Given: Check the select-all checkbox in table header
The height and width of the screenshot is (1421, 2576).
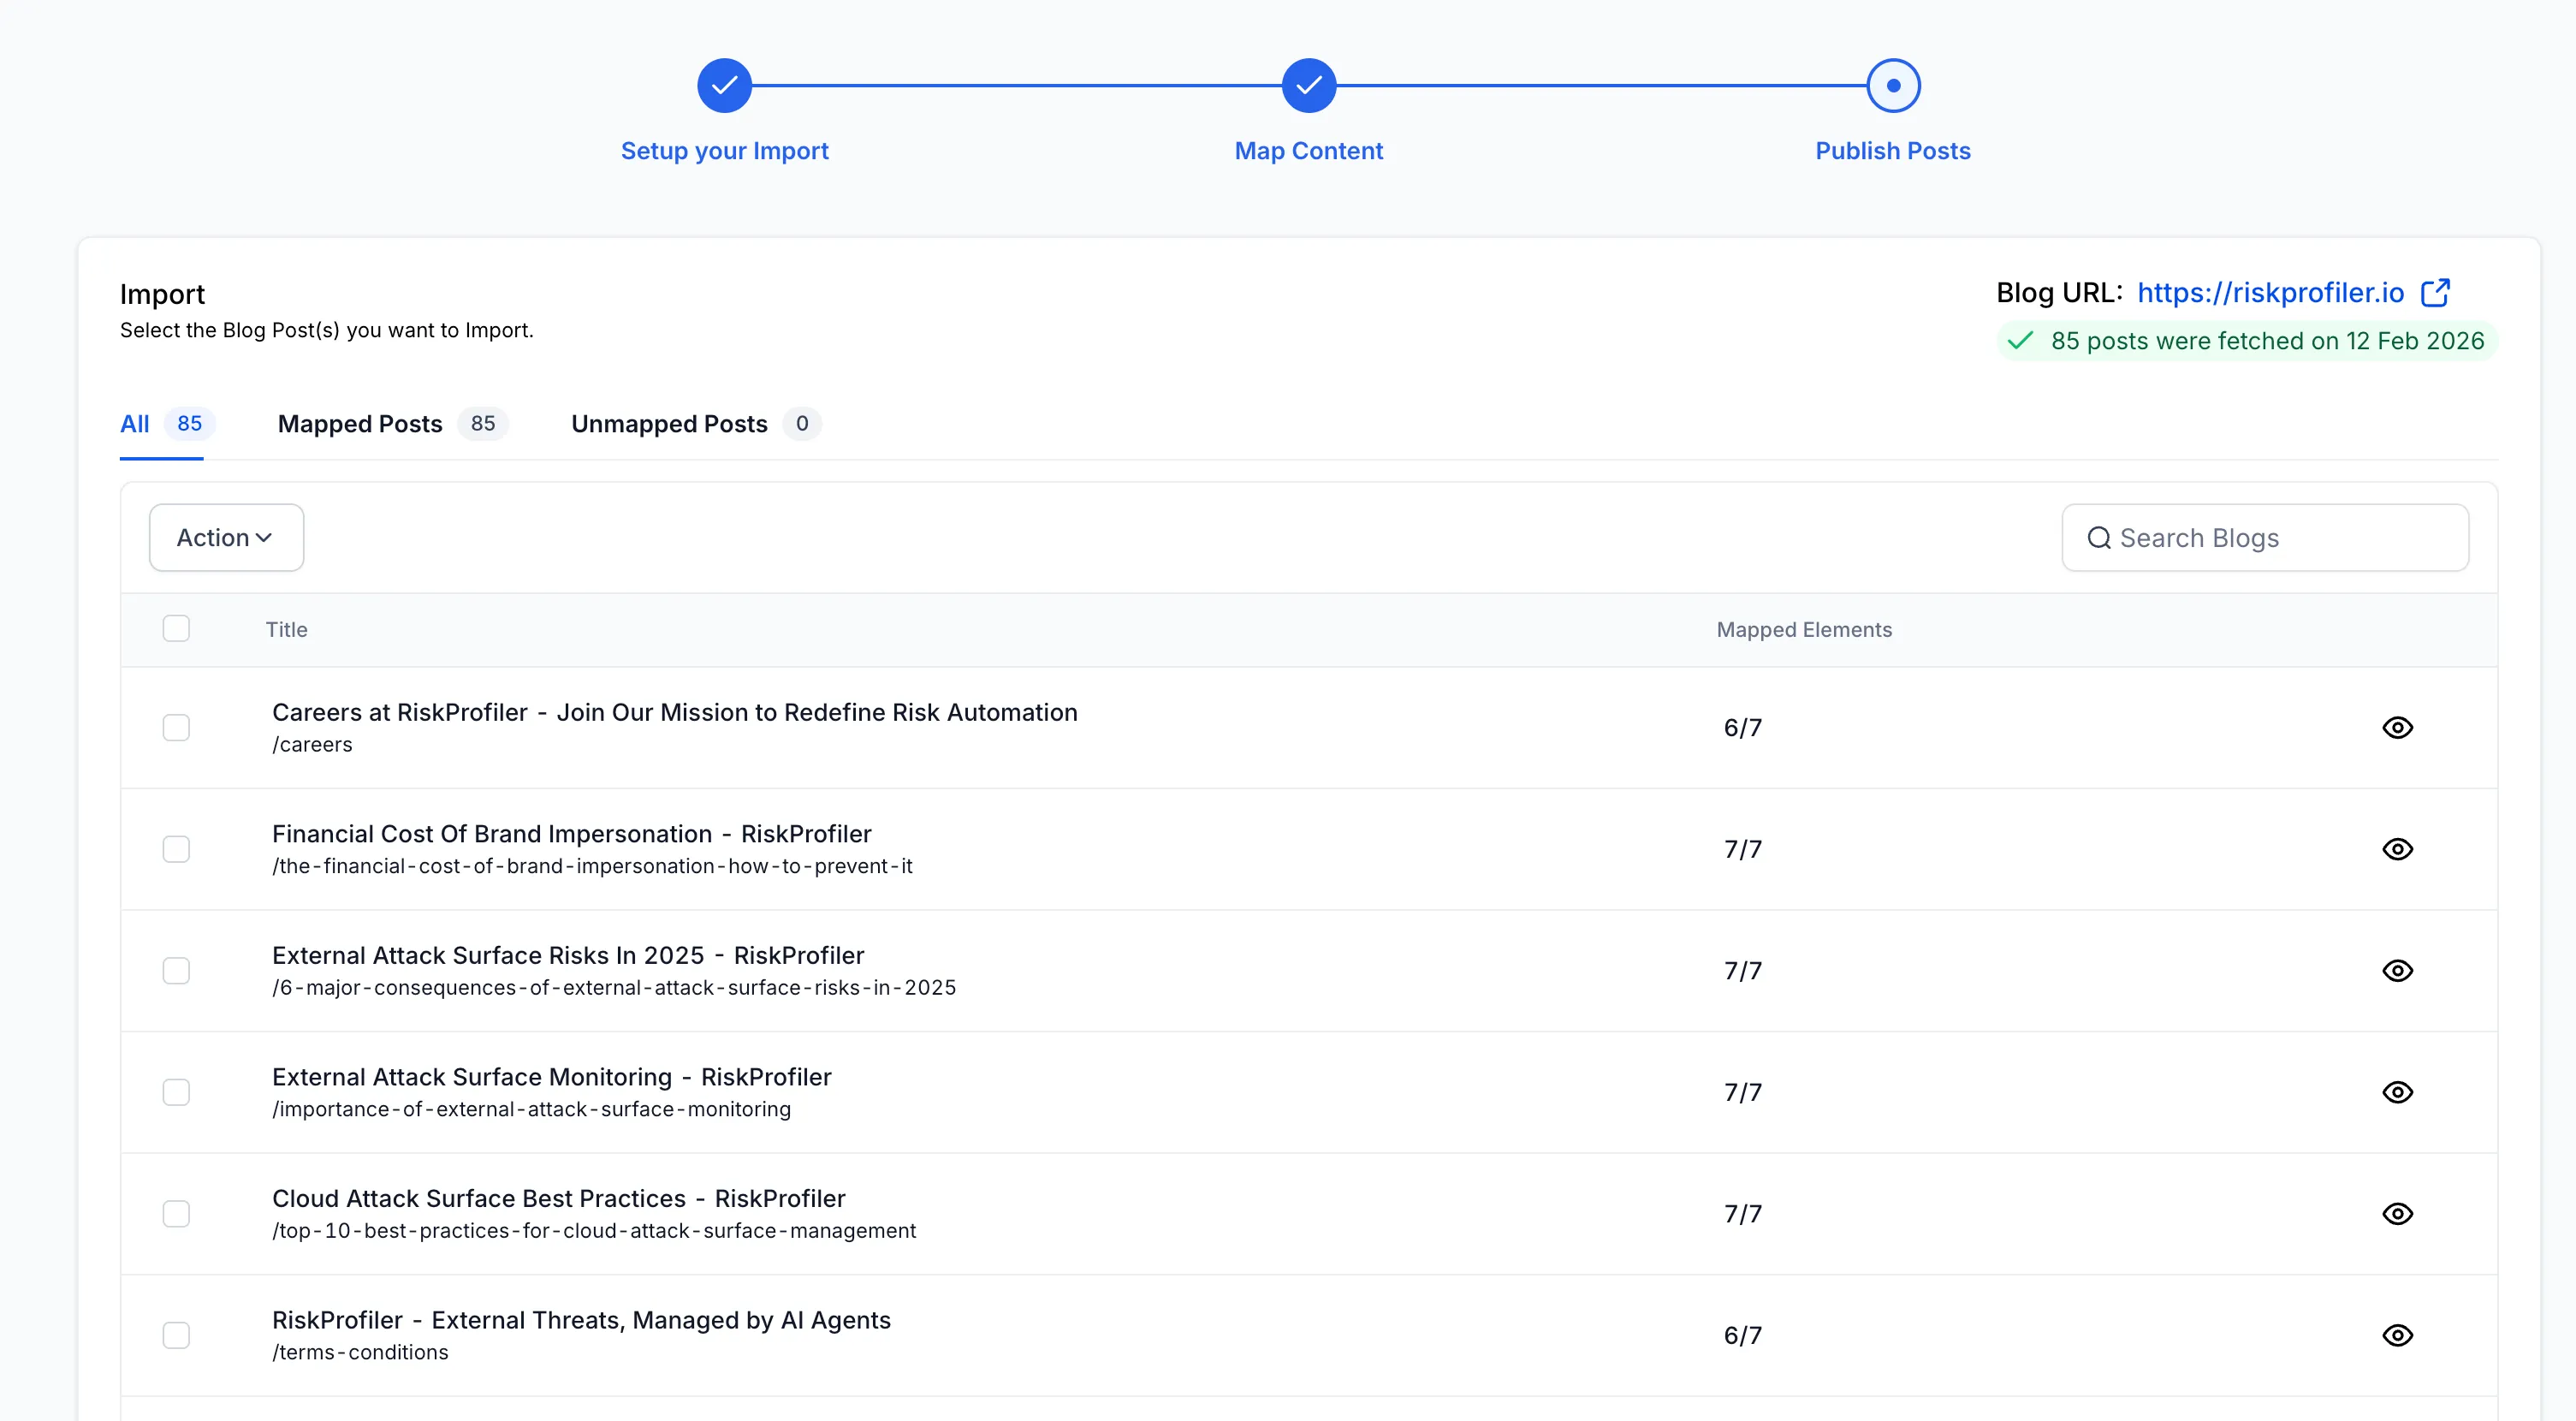Looking at the screenshot, I should coord(176,628).
